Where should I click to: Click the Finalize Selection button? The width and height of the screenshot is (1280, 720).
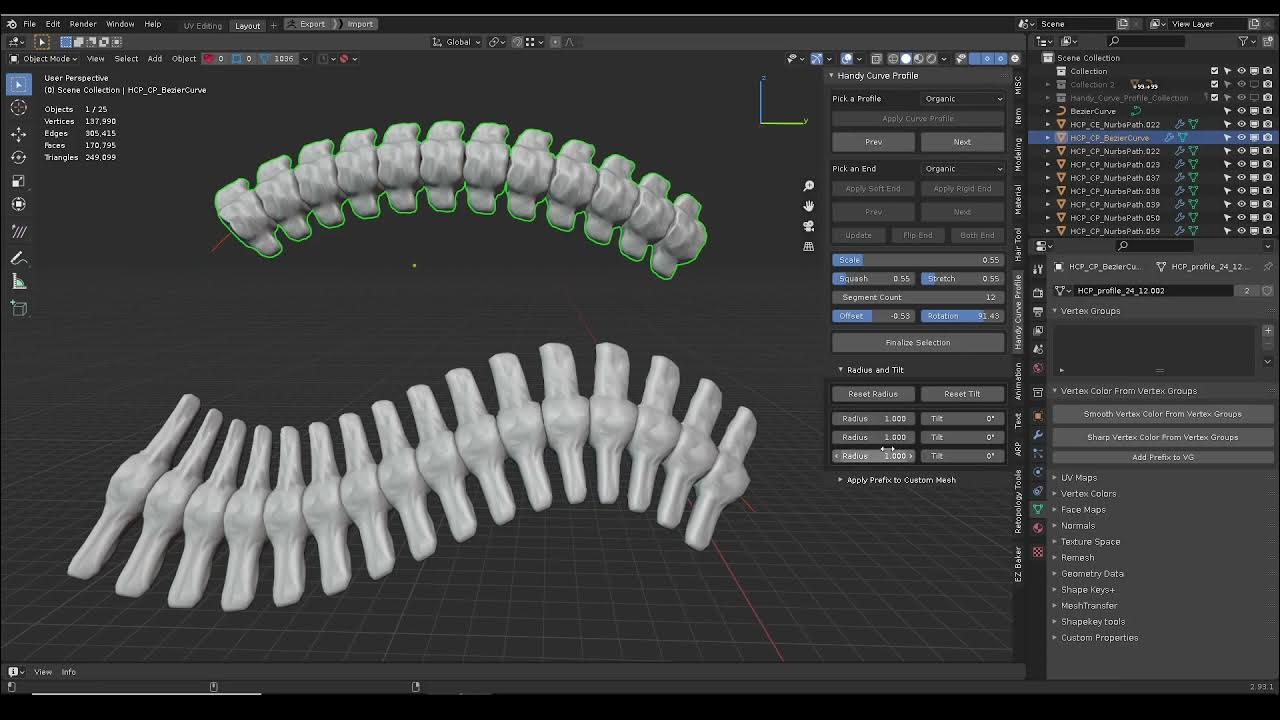917,342
